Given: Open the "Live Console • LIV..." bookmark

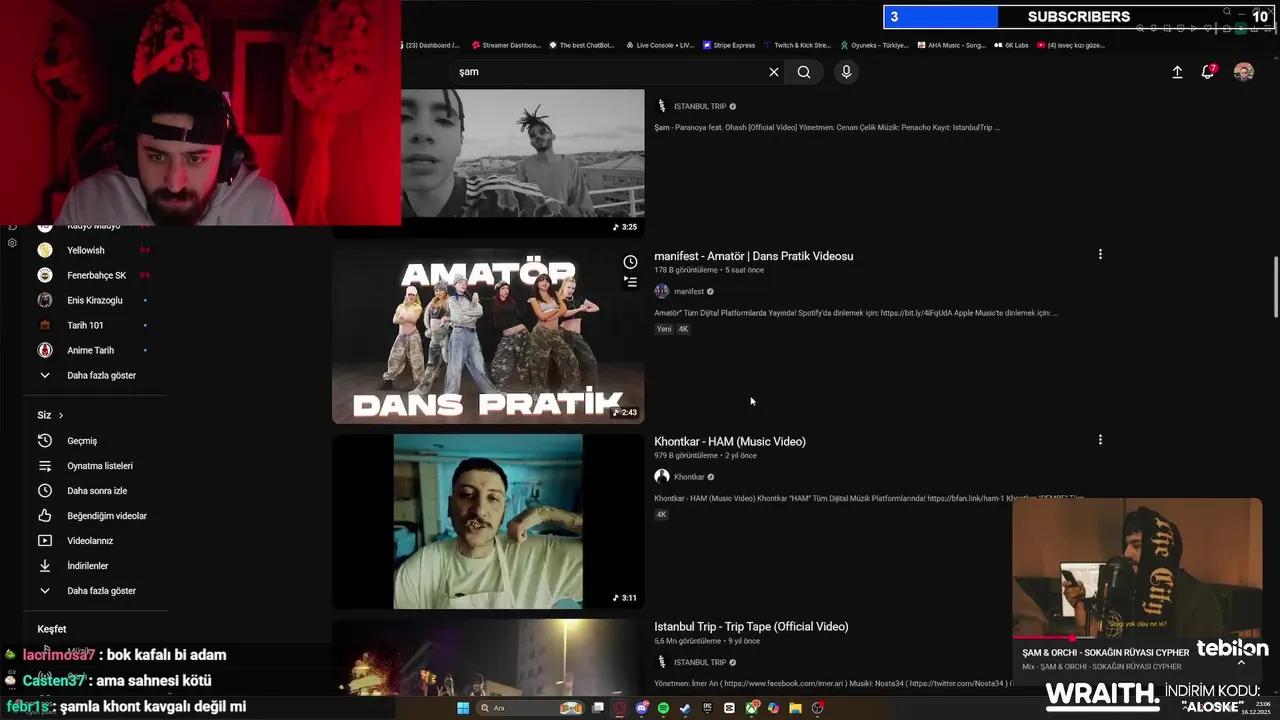Looking at the screenshot, I should tap(660, 45).
